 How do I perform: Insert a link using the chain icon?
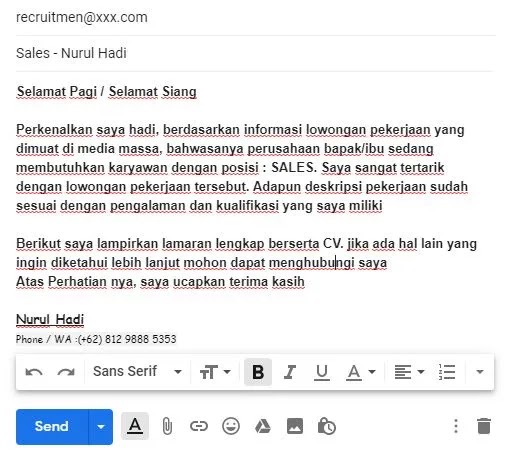[x=199, y=426]
